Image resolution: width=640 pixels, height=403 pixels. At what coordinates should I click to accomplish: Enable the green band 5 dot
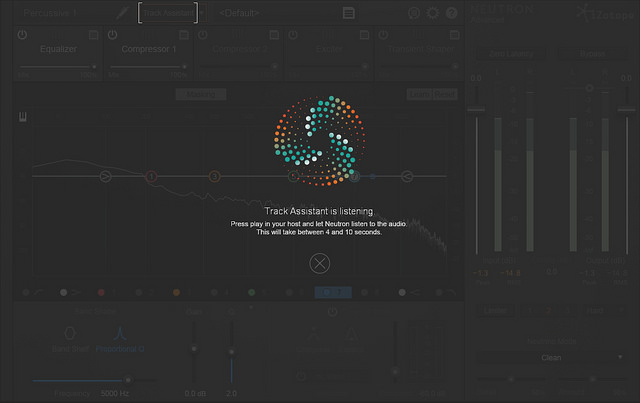click(252, 292)
